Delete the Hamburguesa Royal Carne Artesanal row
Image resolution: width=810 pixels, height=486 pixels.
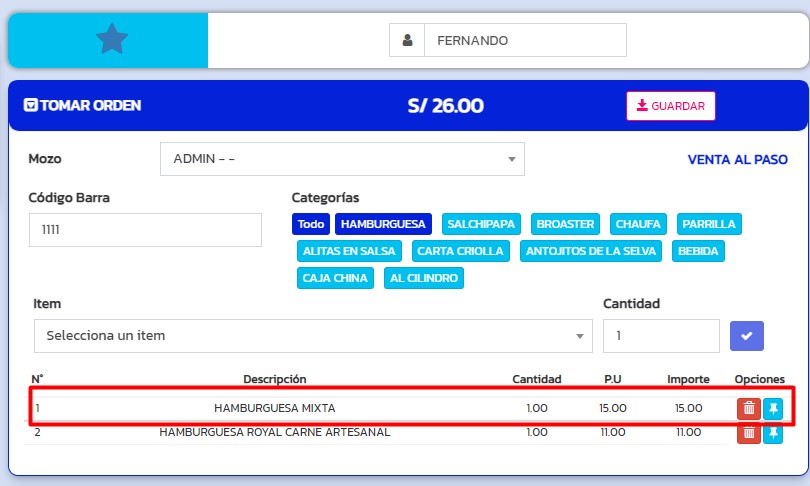(747, 433)
